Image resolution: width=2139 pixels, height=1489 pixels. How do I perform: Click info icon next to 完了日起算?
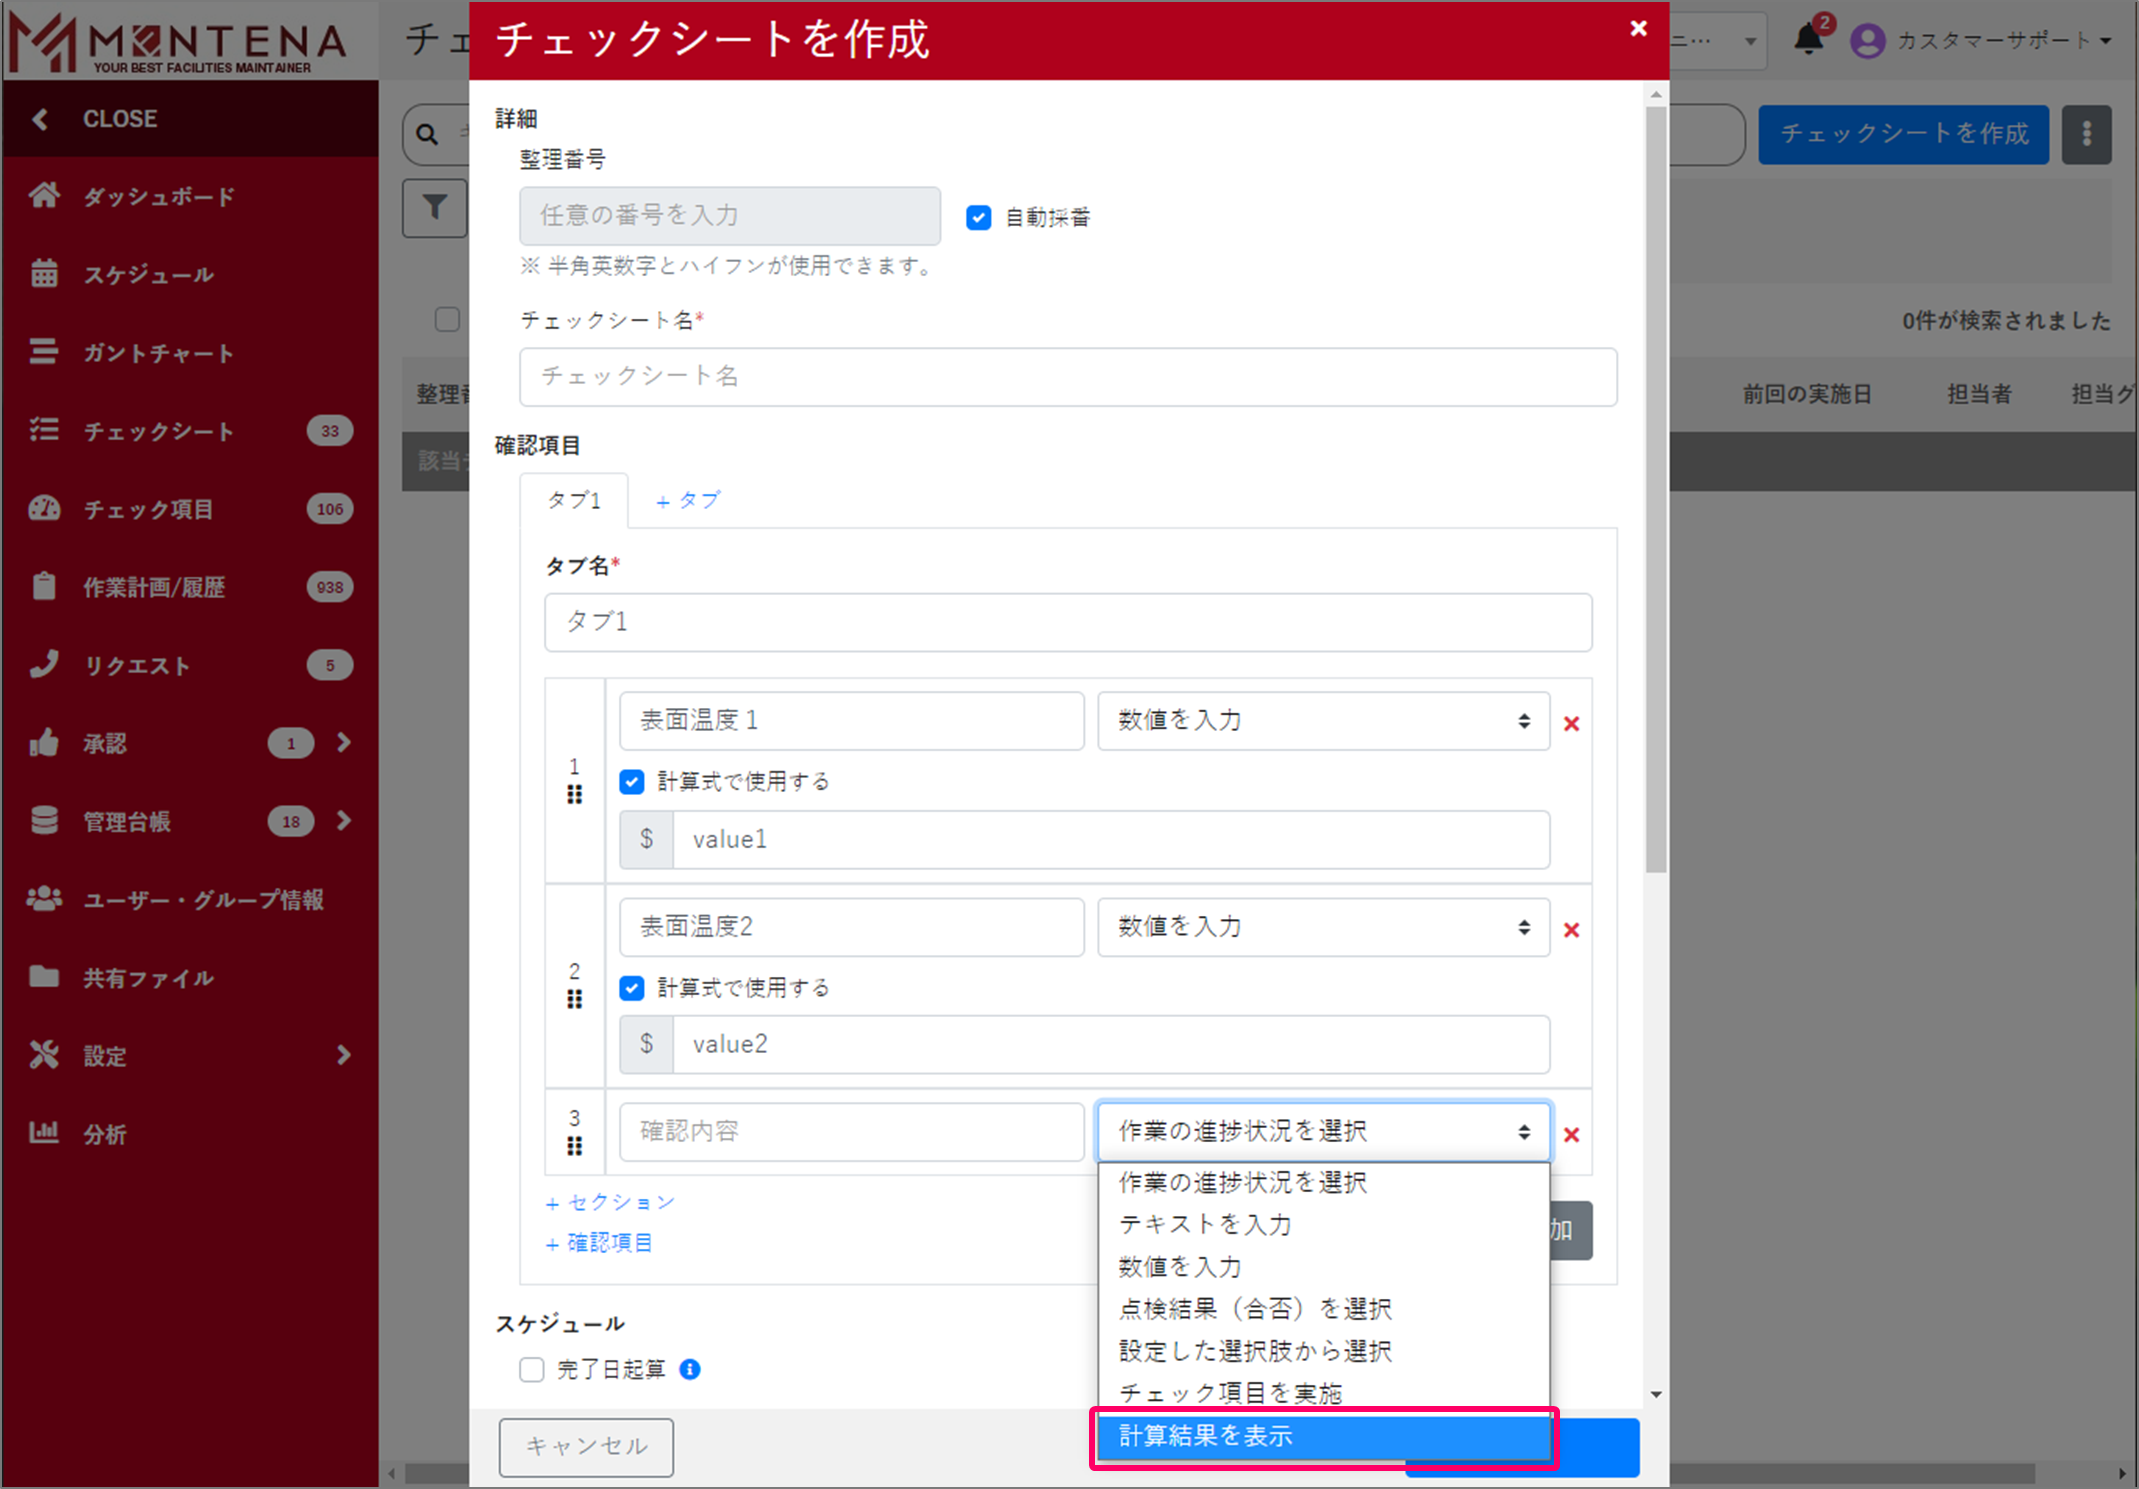click(690, 1369)
